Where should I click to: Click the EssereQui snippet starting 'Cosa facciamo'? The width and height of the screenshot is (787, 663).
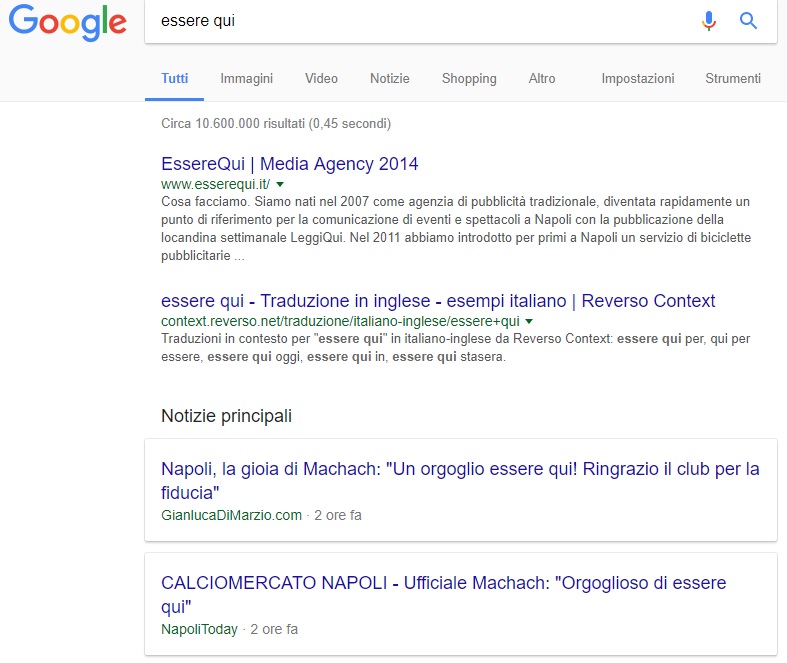pos(456,229)
